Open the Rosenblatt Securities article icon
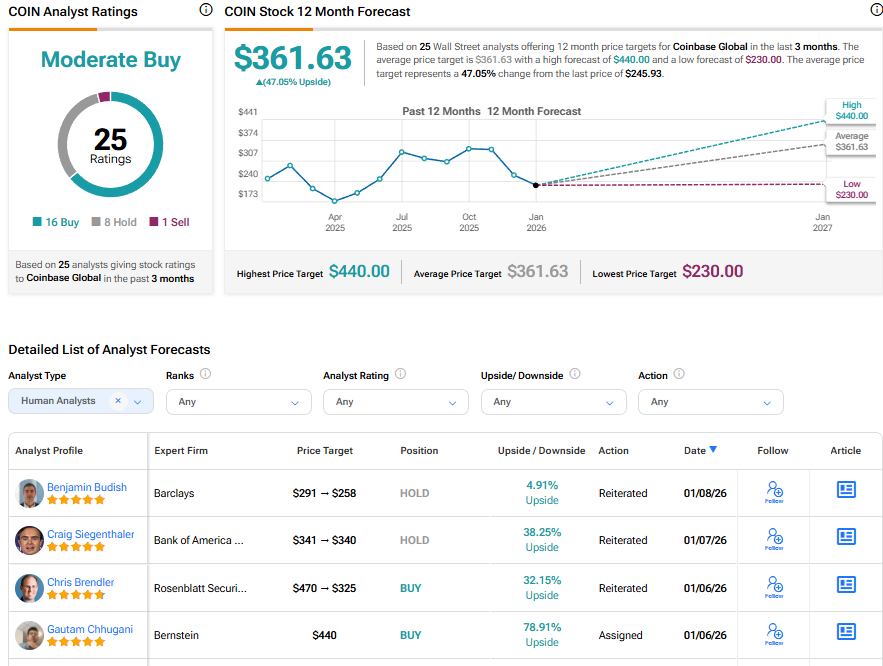883x666 pixels. [x=846, y=585]
